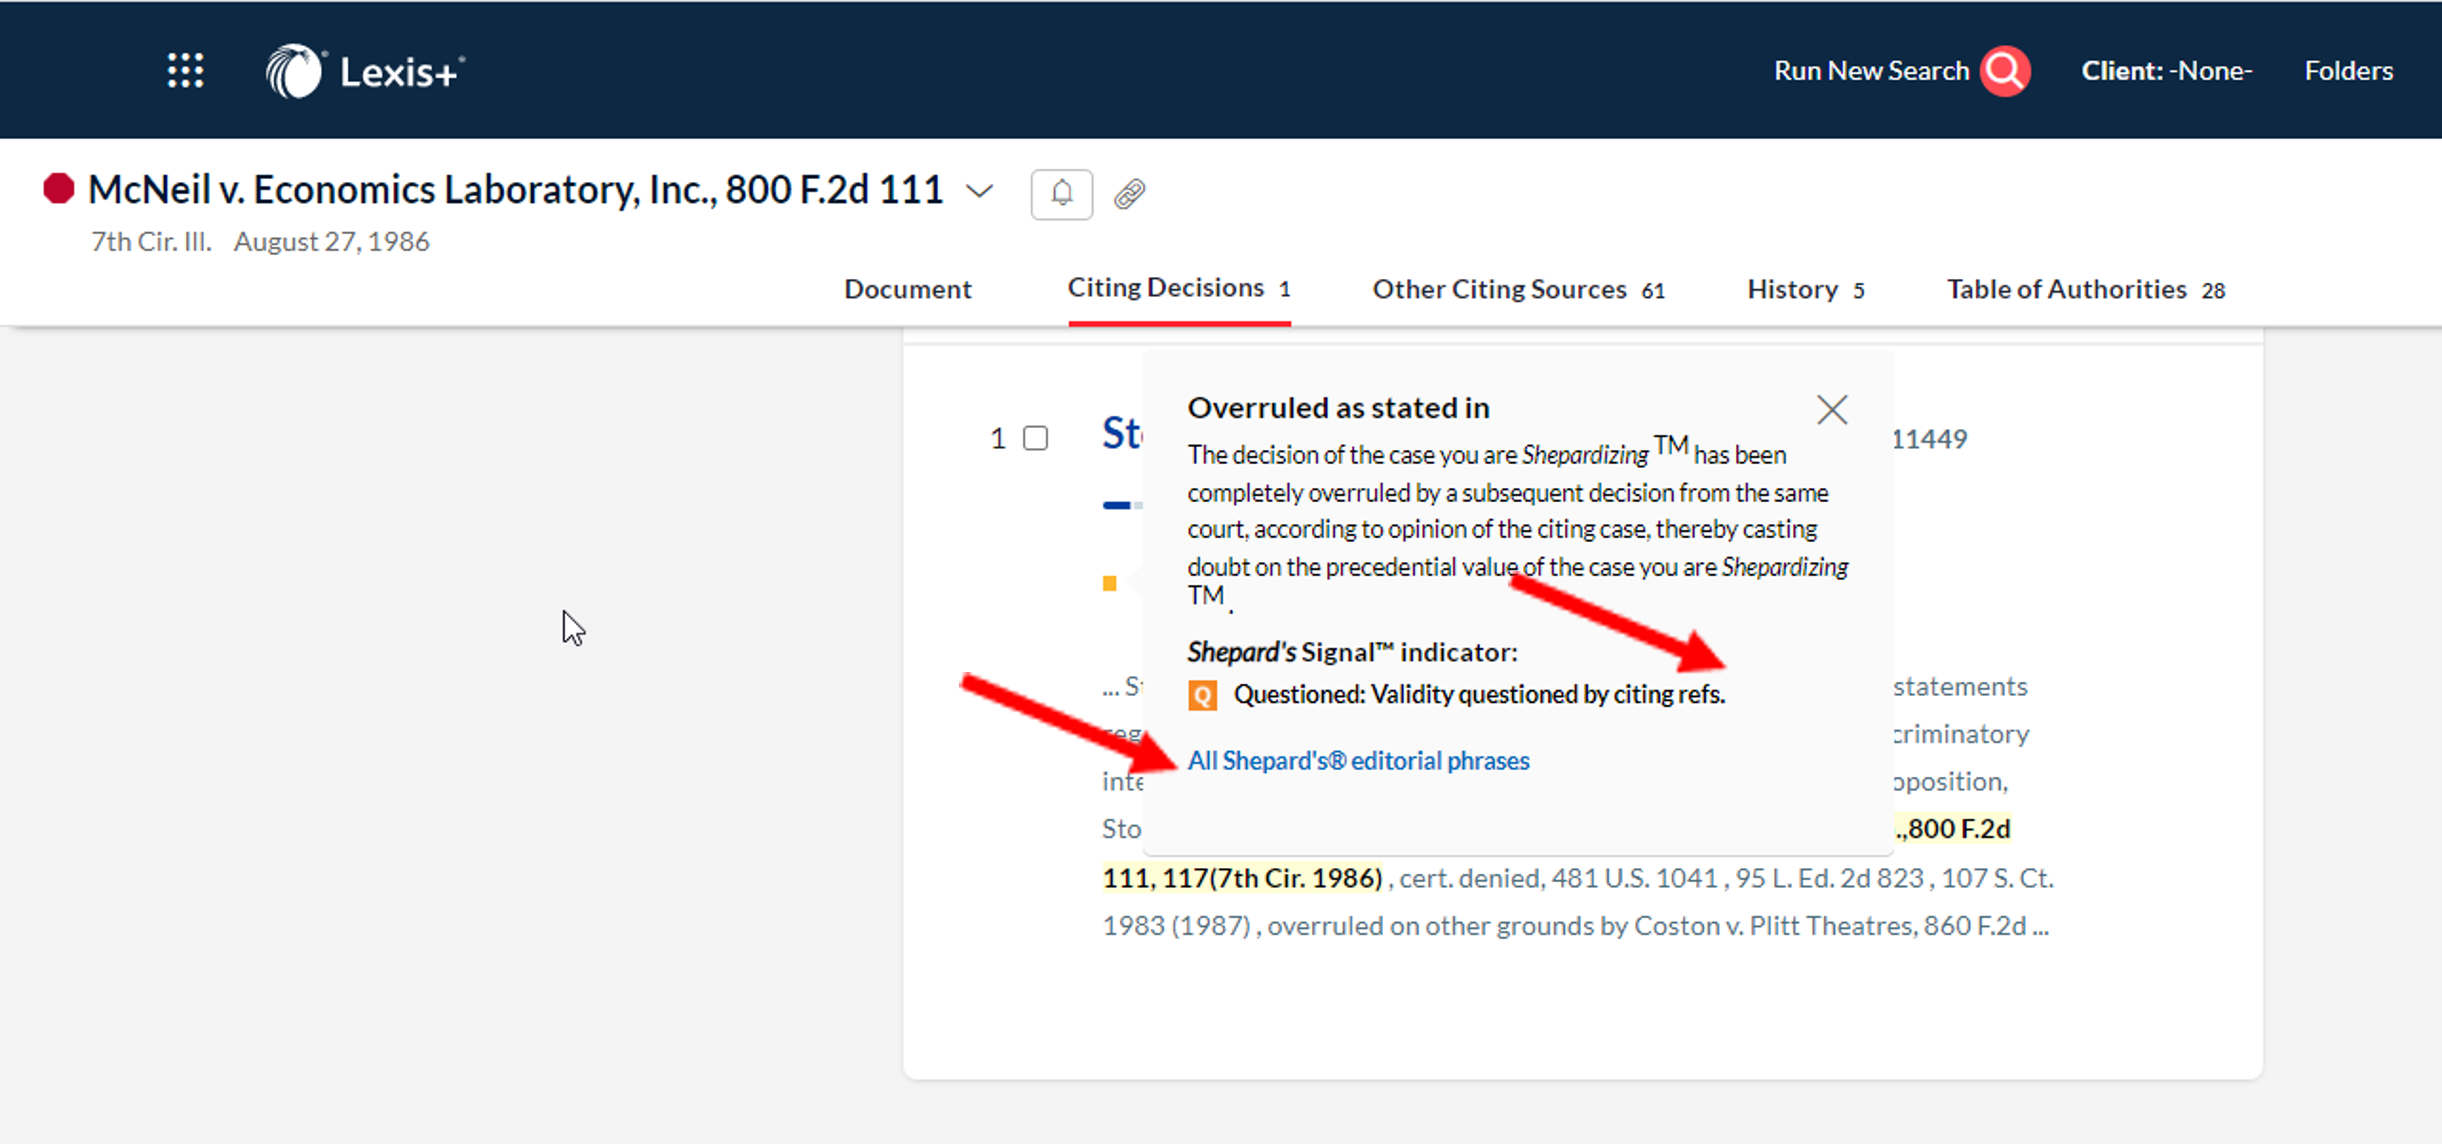This screenshot has height=1144, width=2442.
Task: Close the Overruled as stated in popup
Action: pyautogui.click(x=1832, y=409)
